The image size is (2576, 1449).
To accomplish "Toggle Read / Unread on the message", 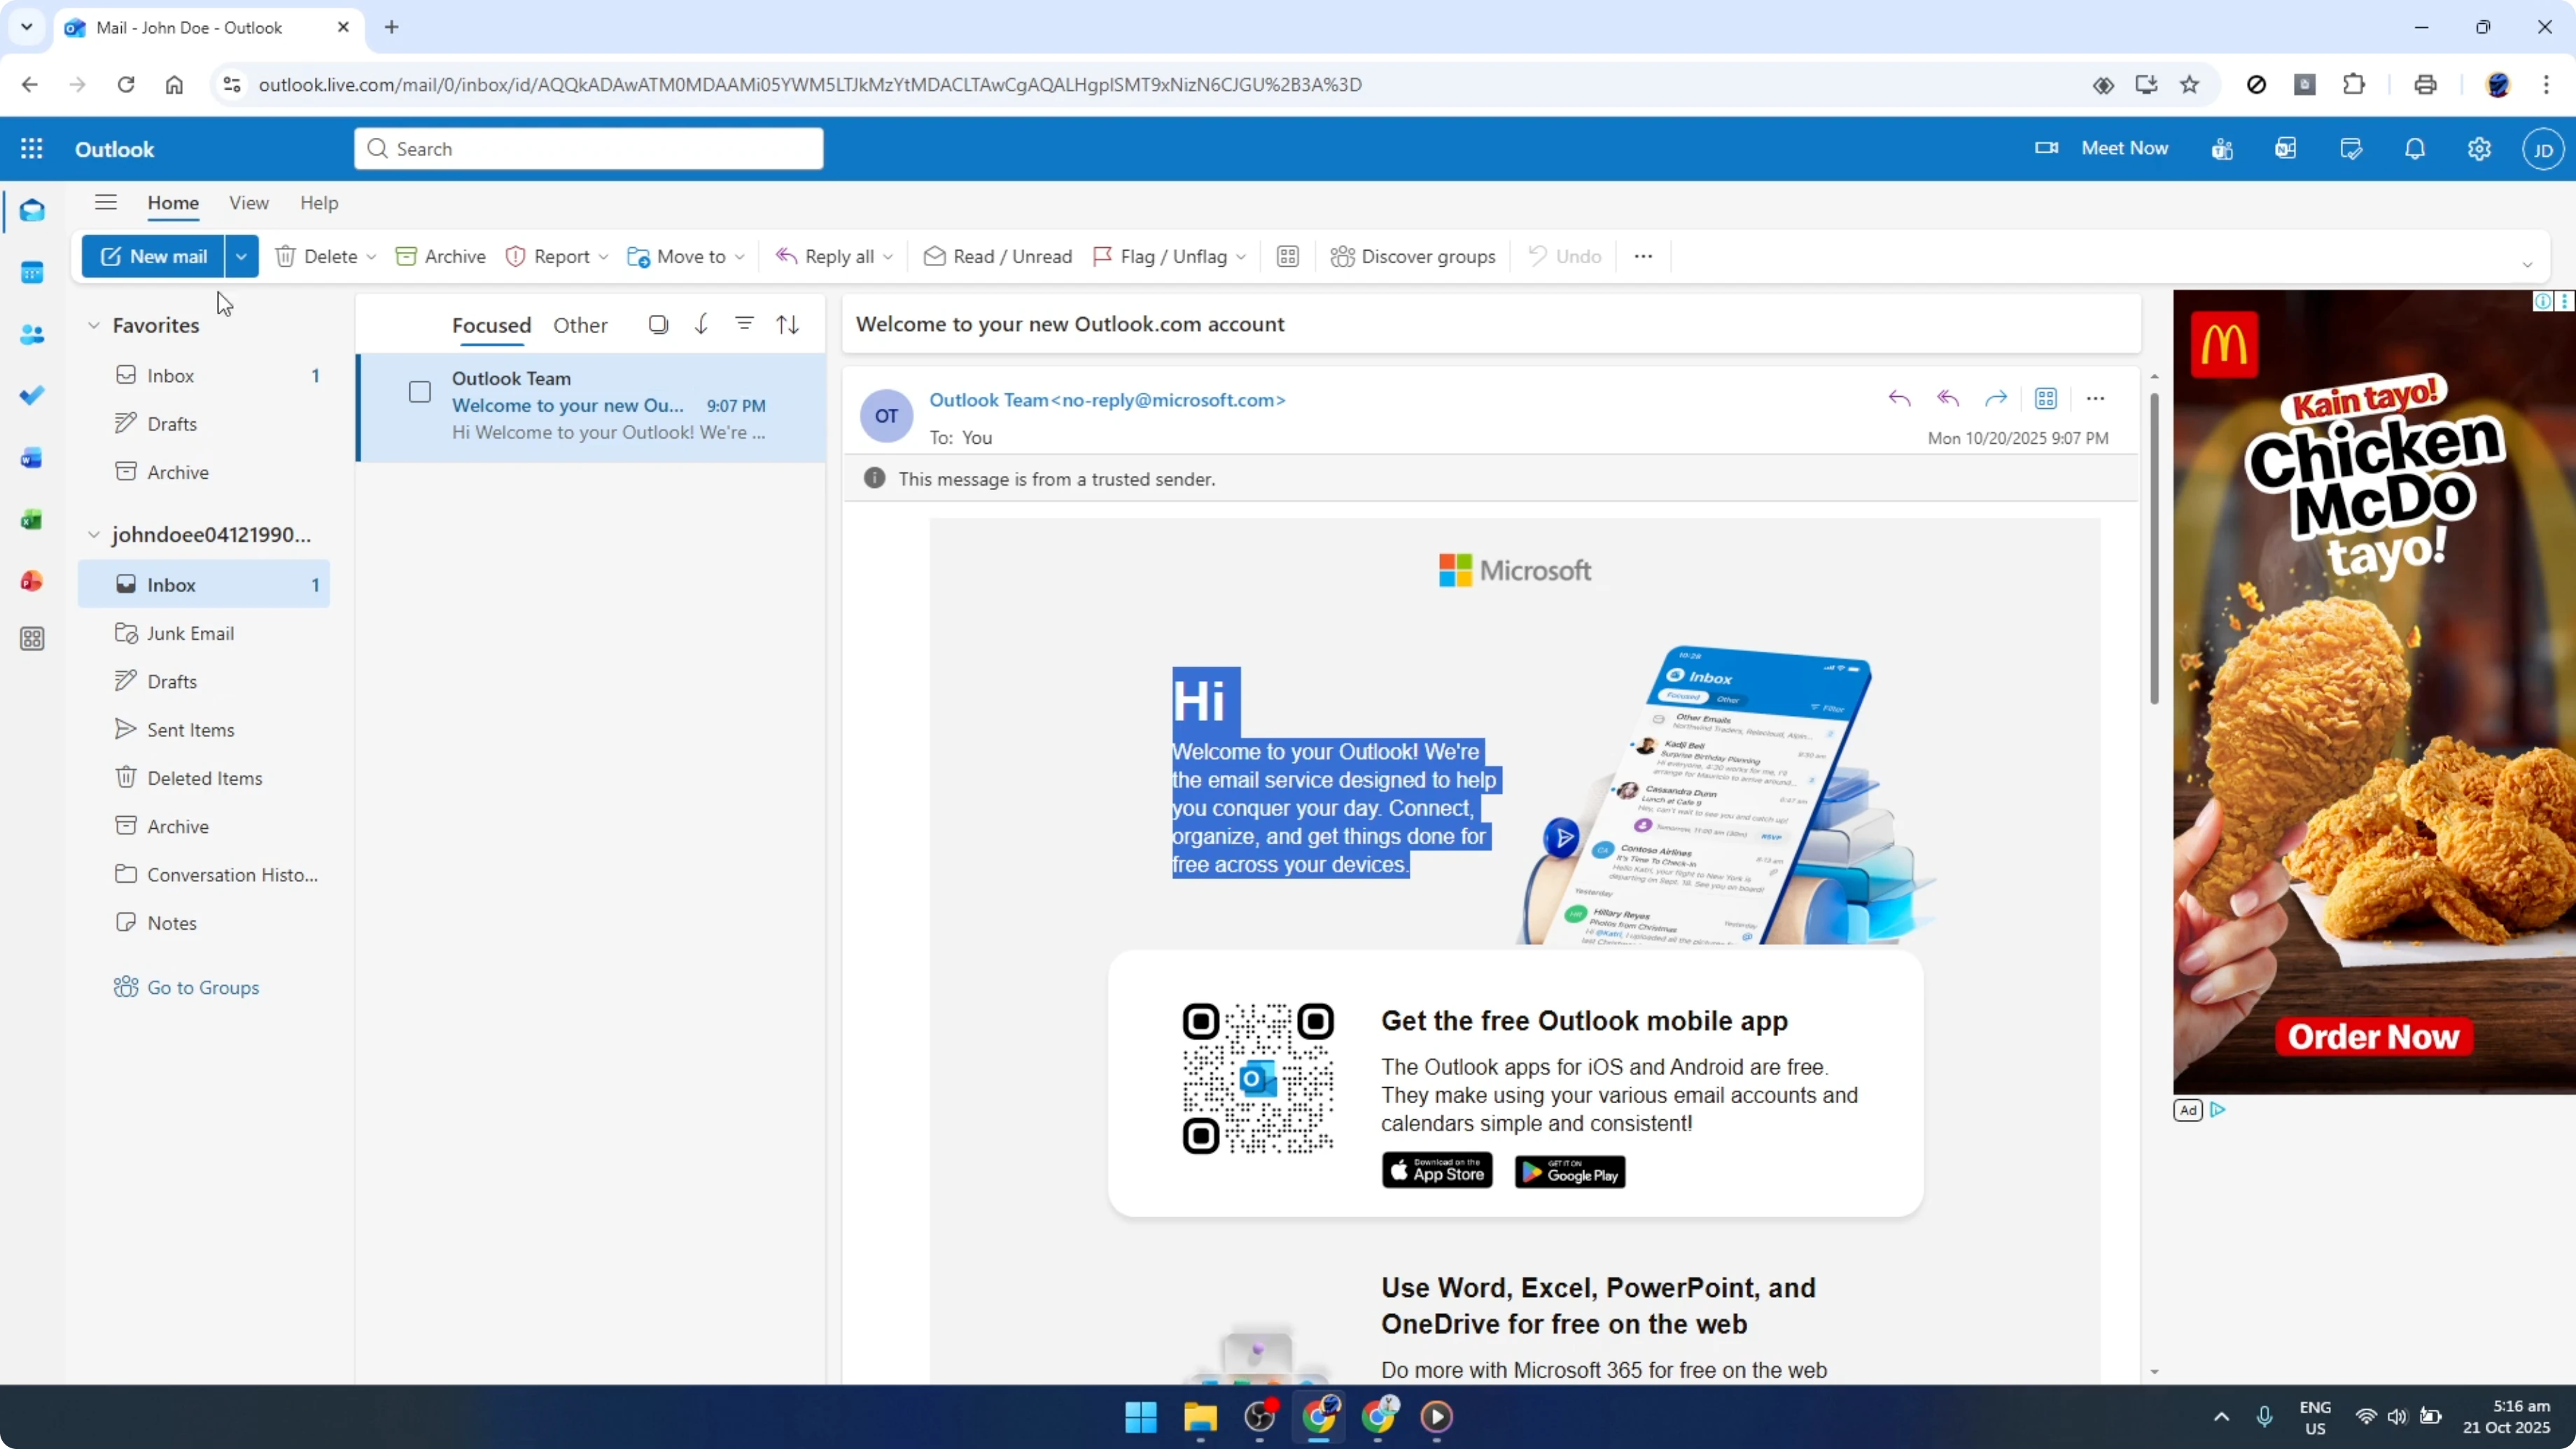I will click(x=997, y=257).
